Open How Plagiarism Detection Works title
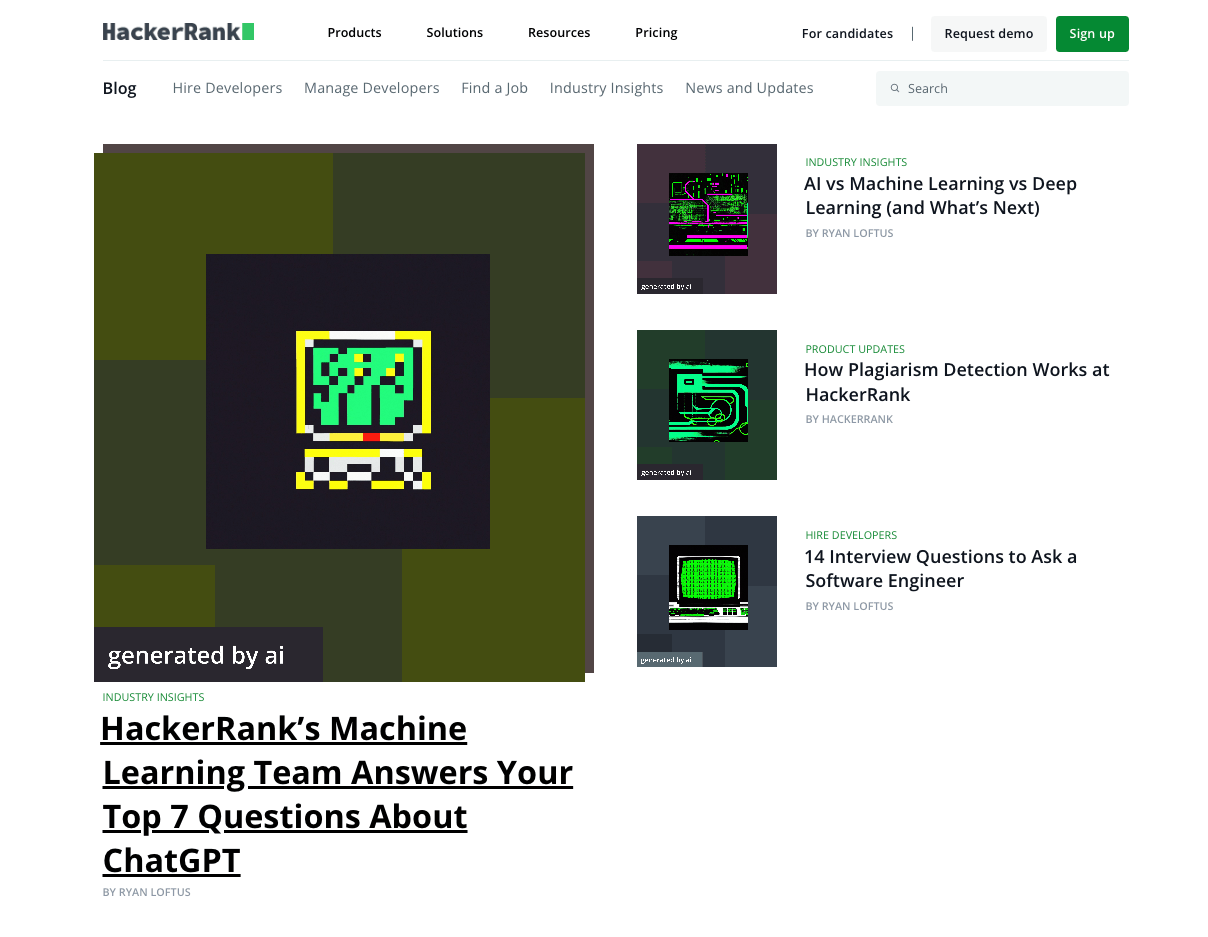The width and height of the screenshot is (1208, 937). click(x=957, y=382)
